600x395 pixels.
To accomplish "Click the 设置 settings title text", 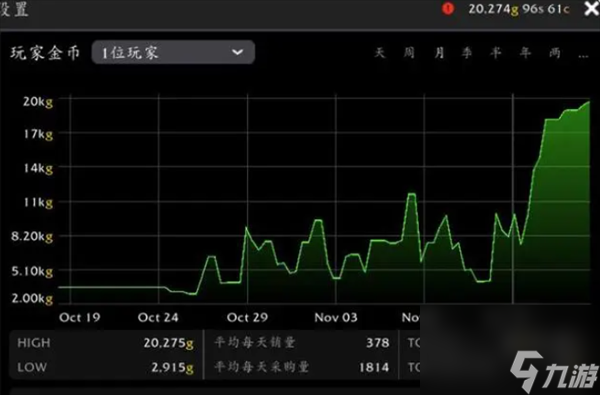I will pos(14,9).
